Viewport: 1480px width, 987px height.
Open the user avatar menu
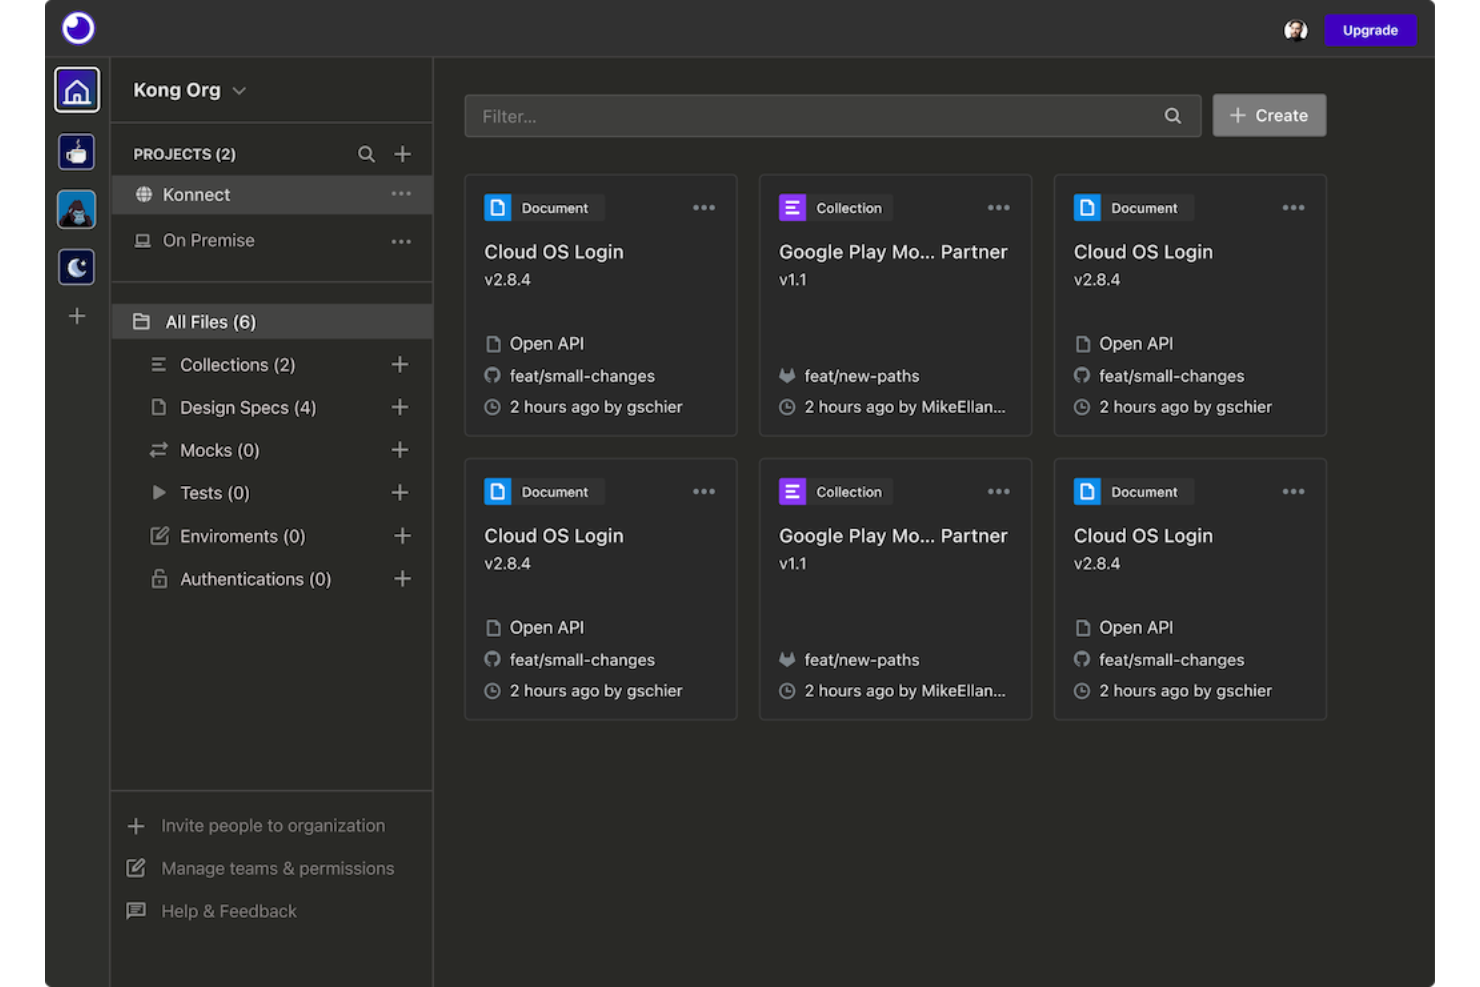pos(1296,30)
